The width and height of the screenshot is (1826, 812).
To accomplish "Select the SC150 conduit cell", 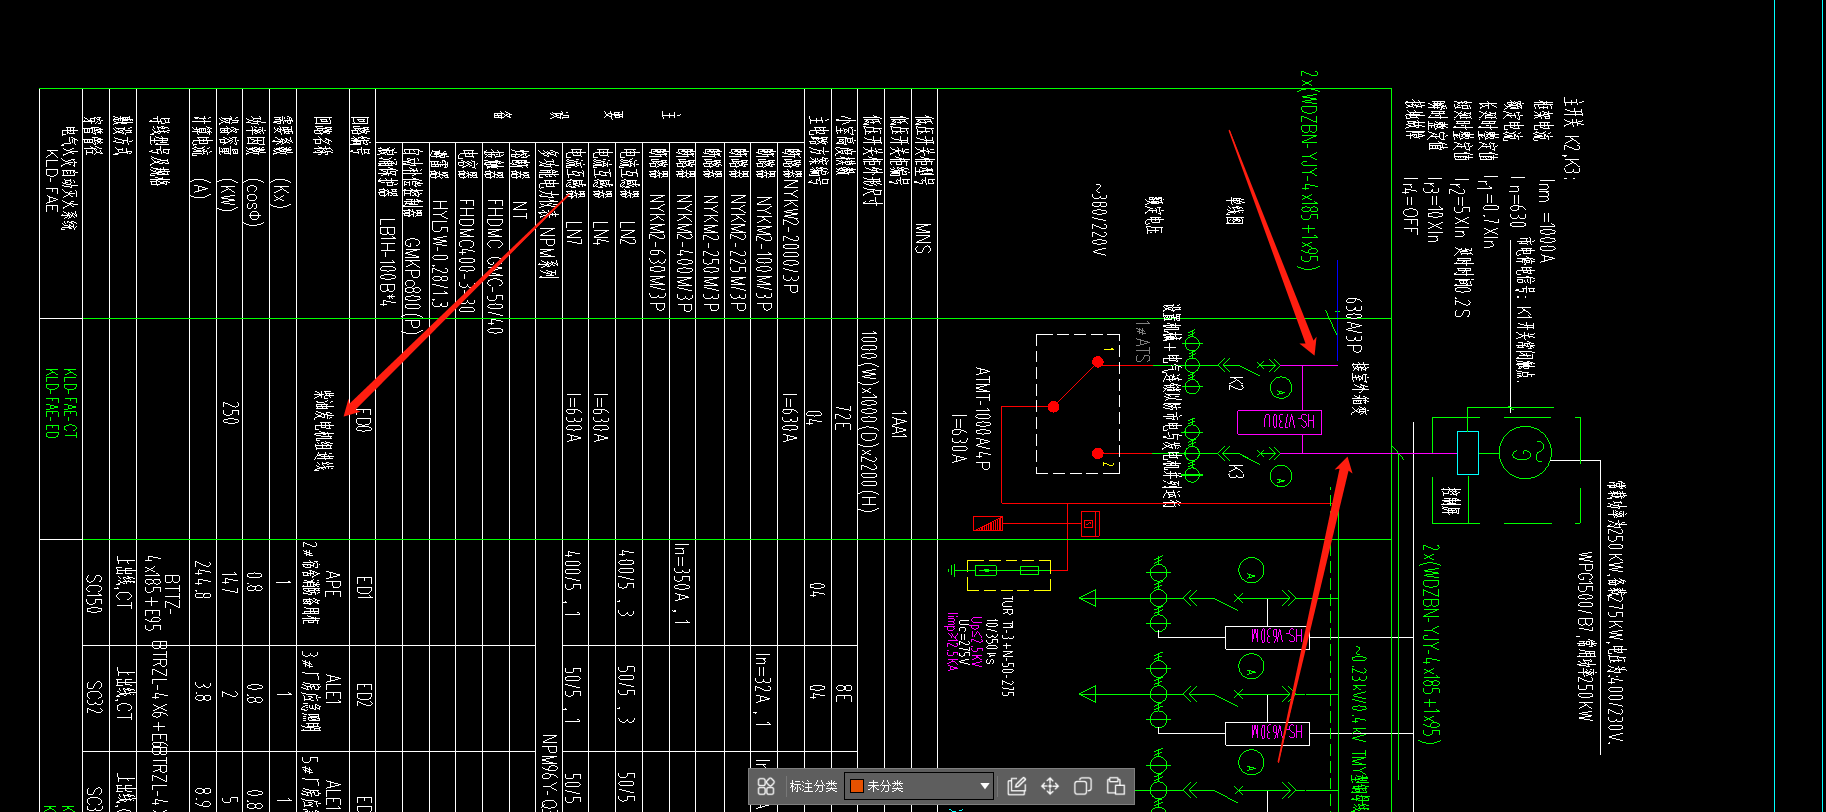I will coord(93,594).
